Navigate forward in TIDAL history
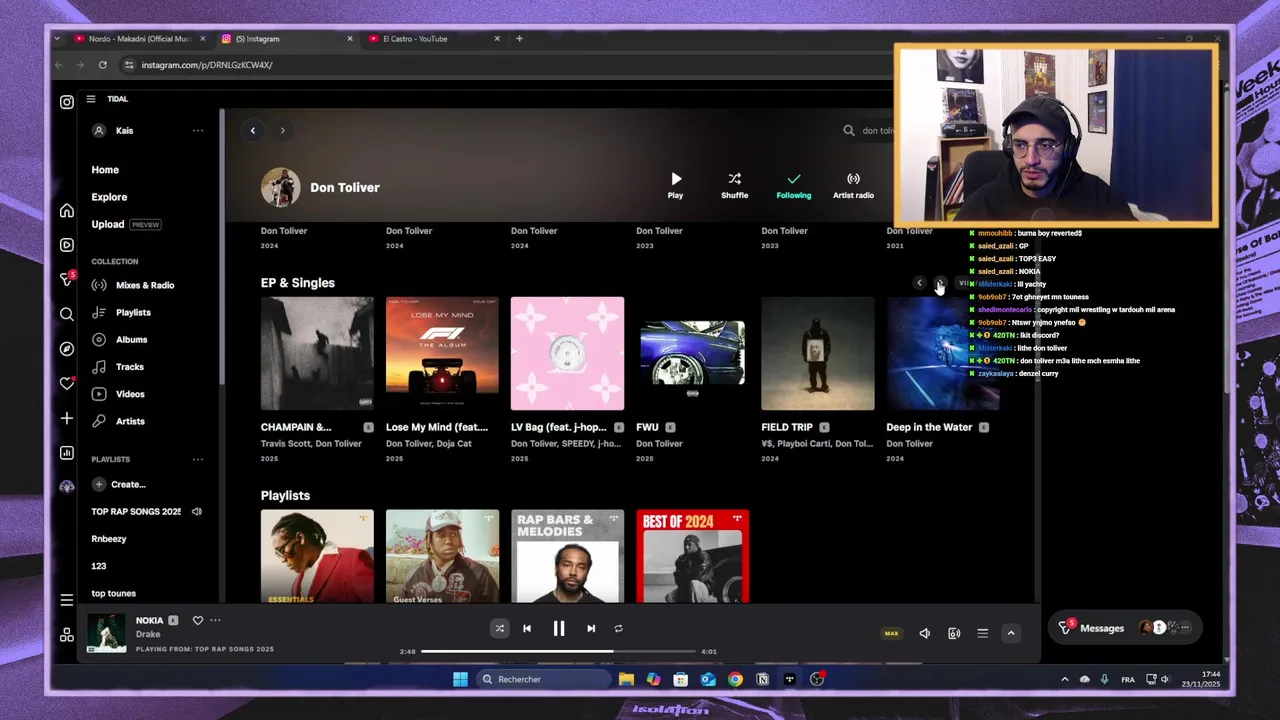Viewport: 1280px width, 720px height. (x=282, y=130)
